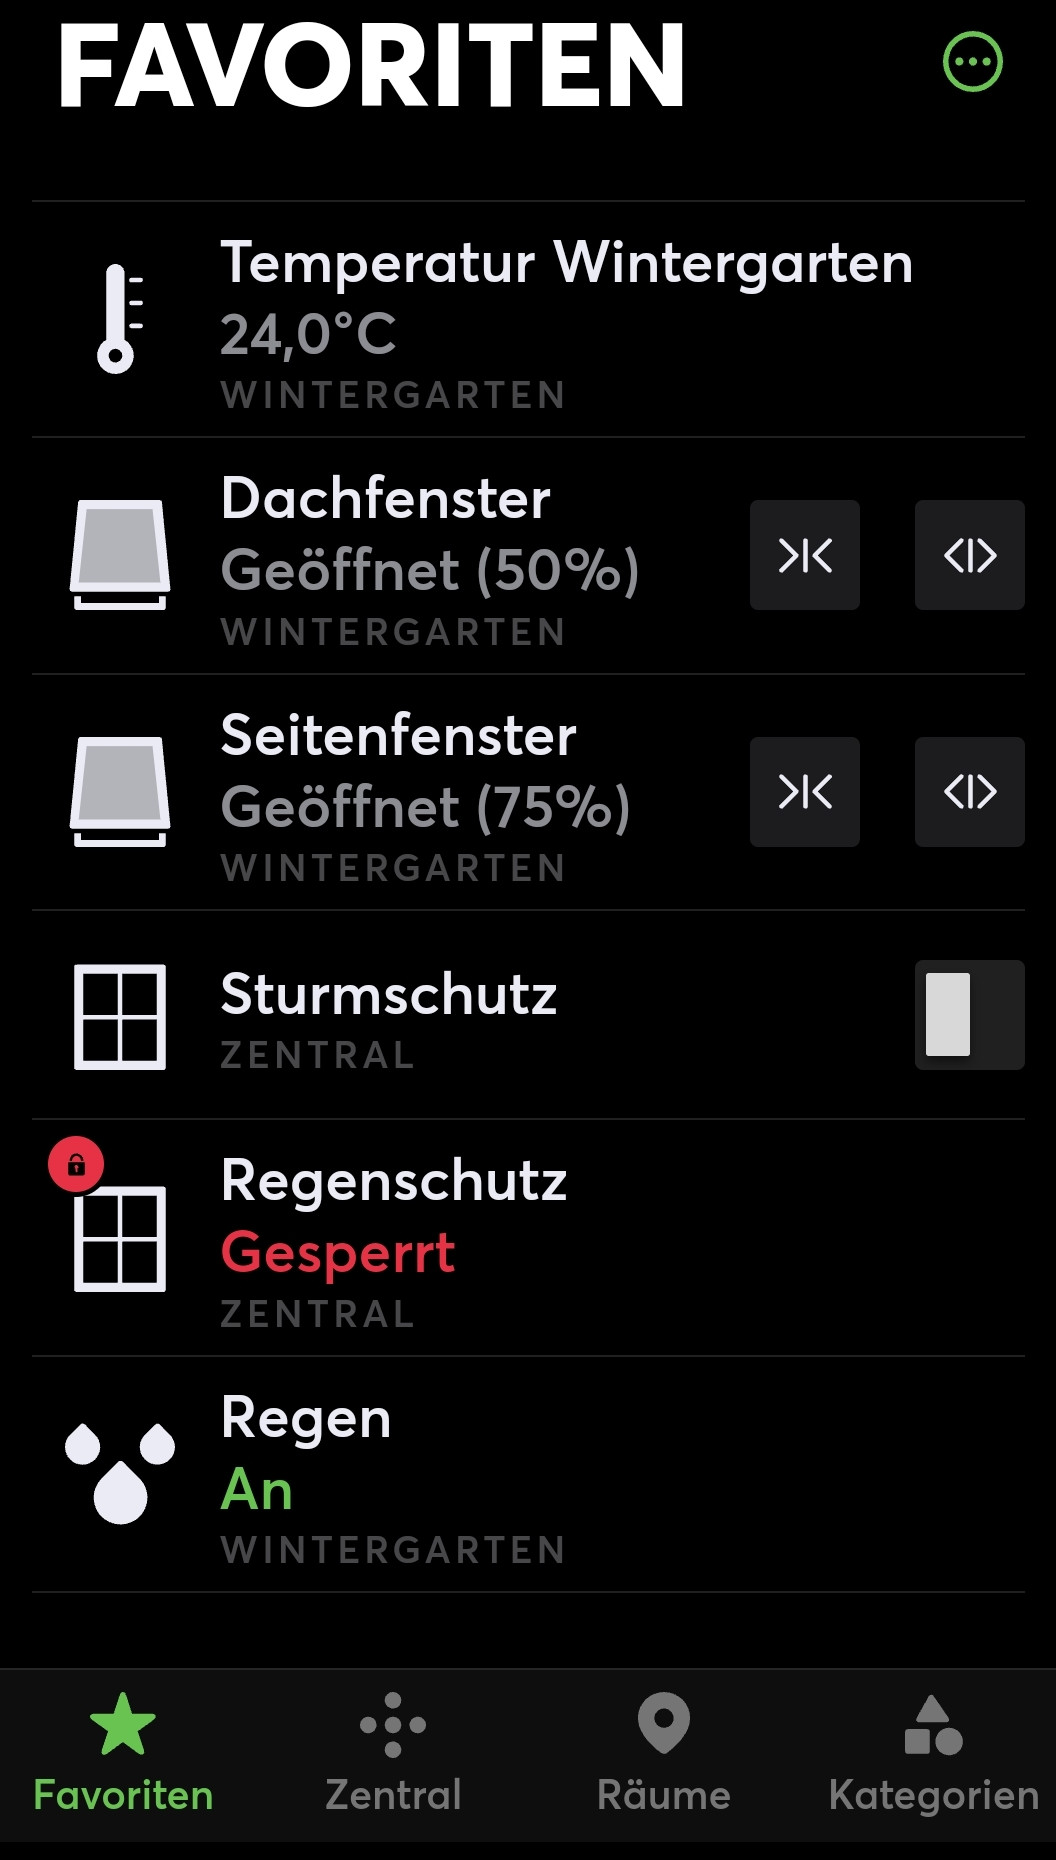
Task: Open the Räume tab
Action: [x=663, y=1753]
